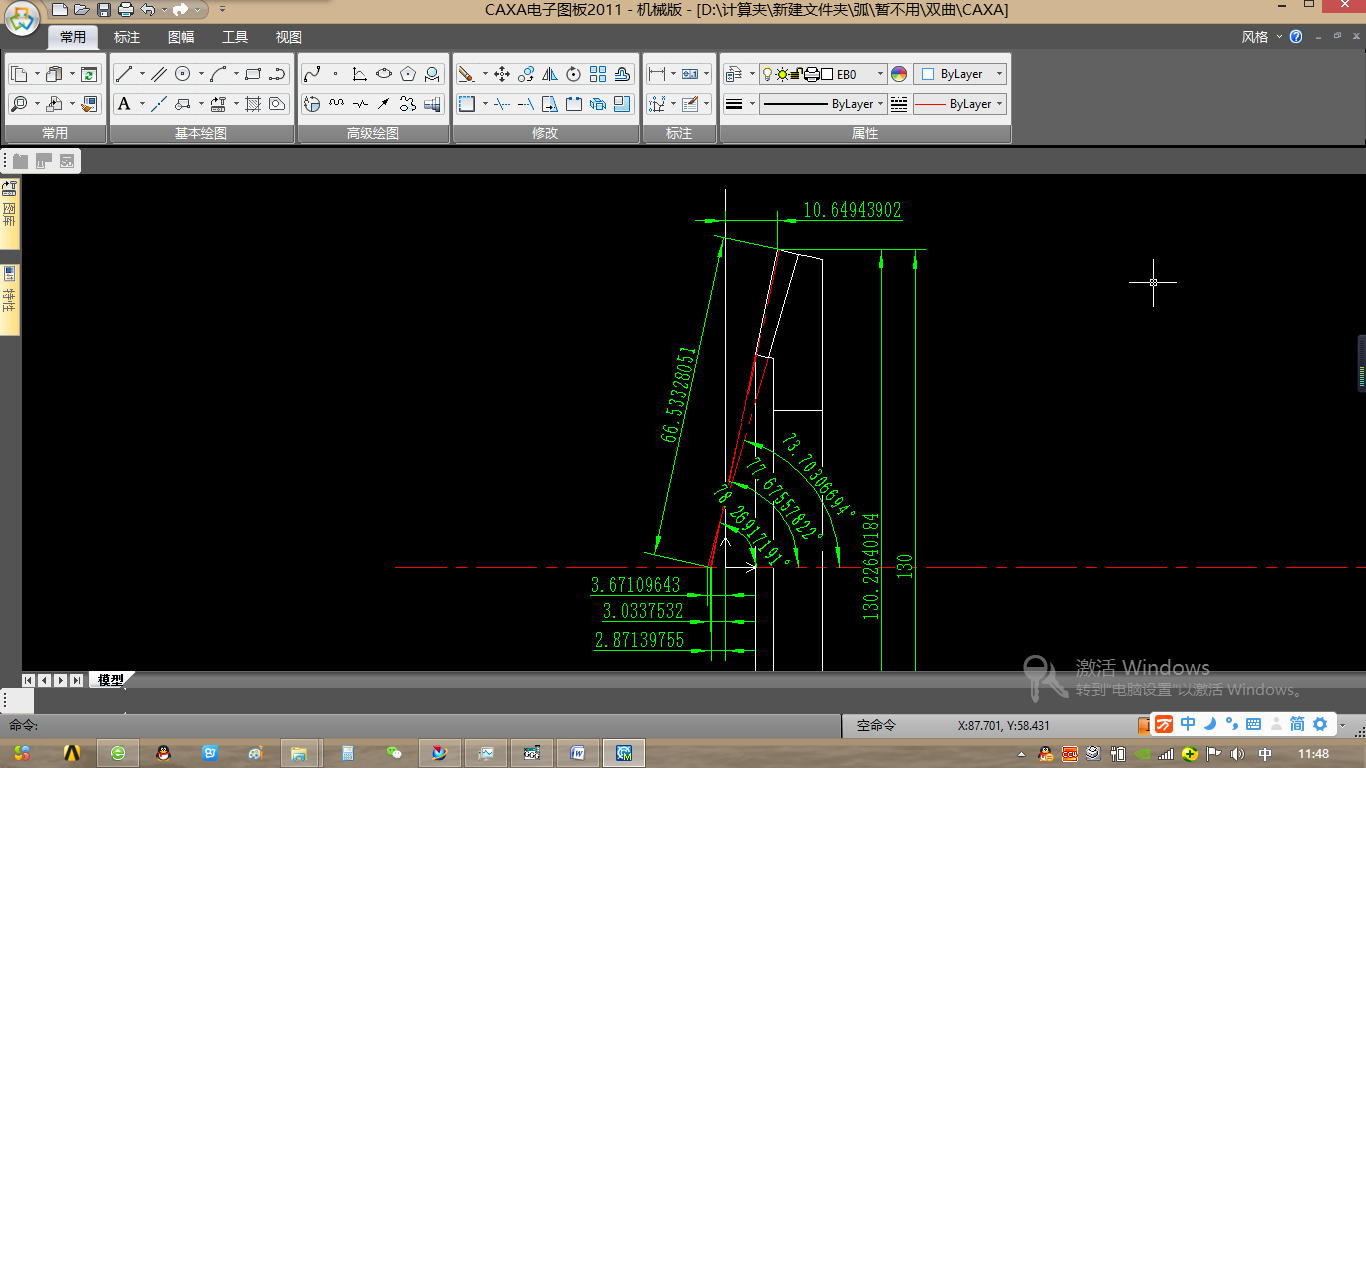Click the 10.64943902 dimension text
The width and height of the screenshot is (1366, 1280).
tap(852, 210)
